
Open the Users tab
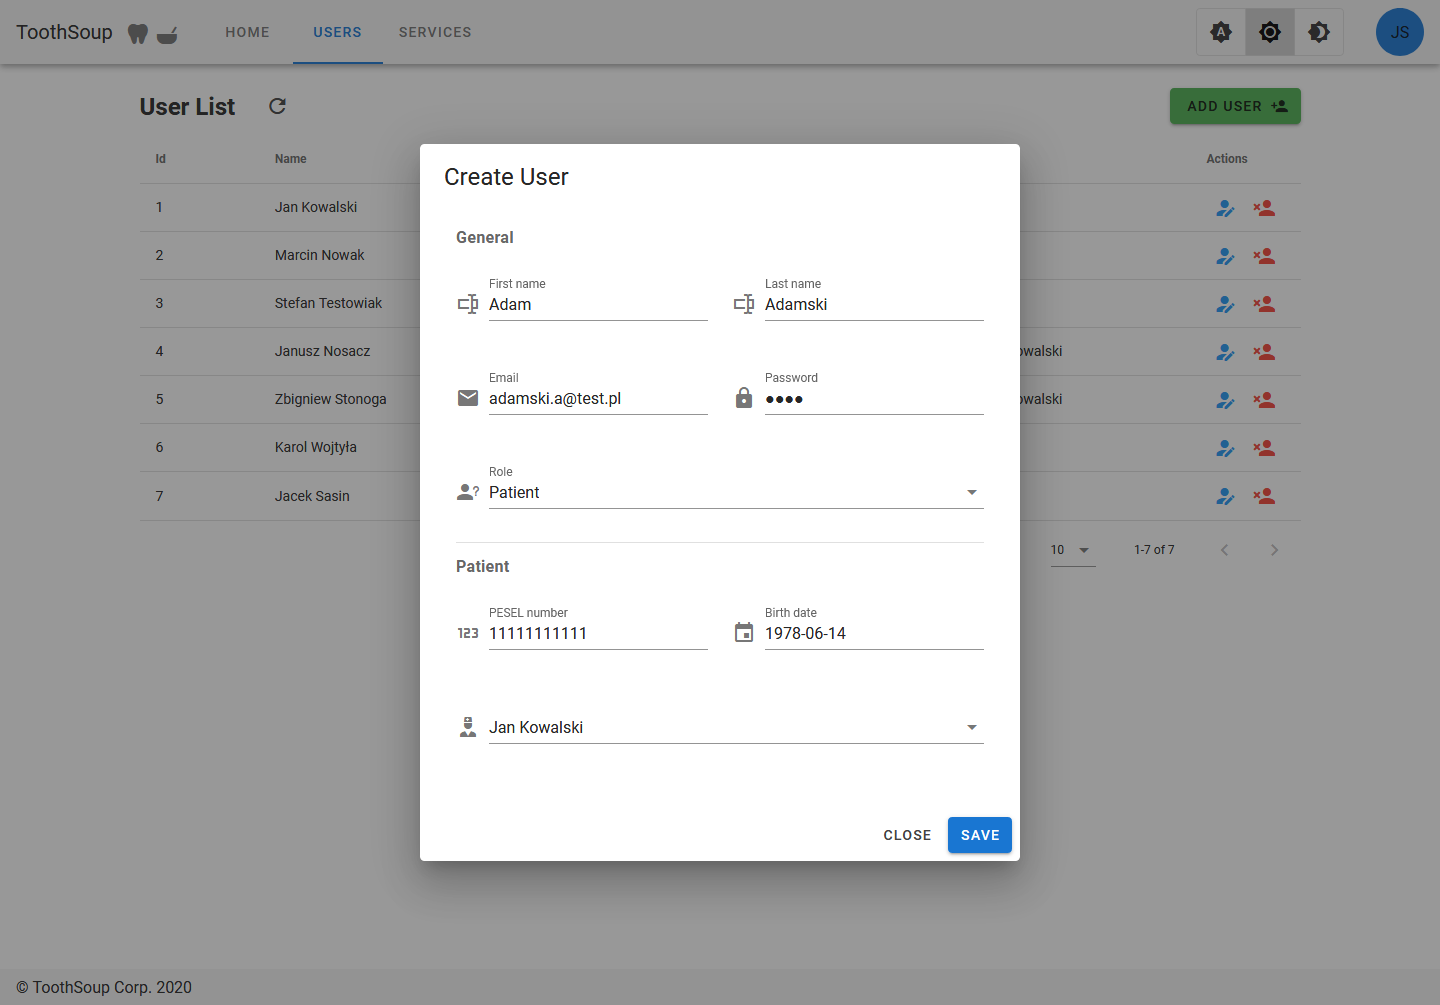click(338, 32)
